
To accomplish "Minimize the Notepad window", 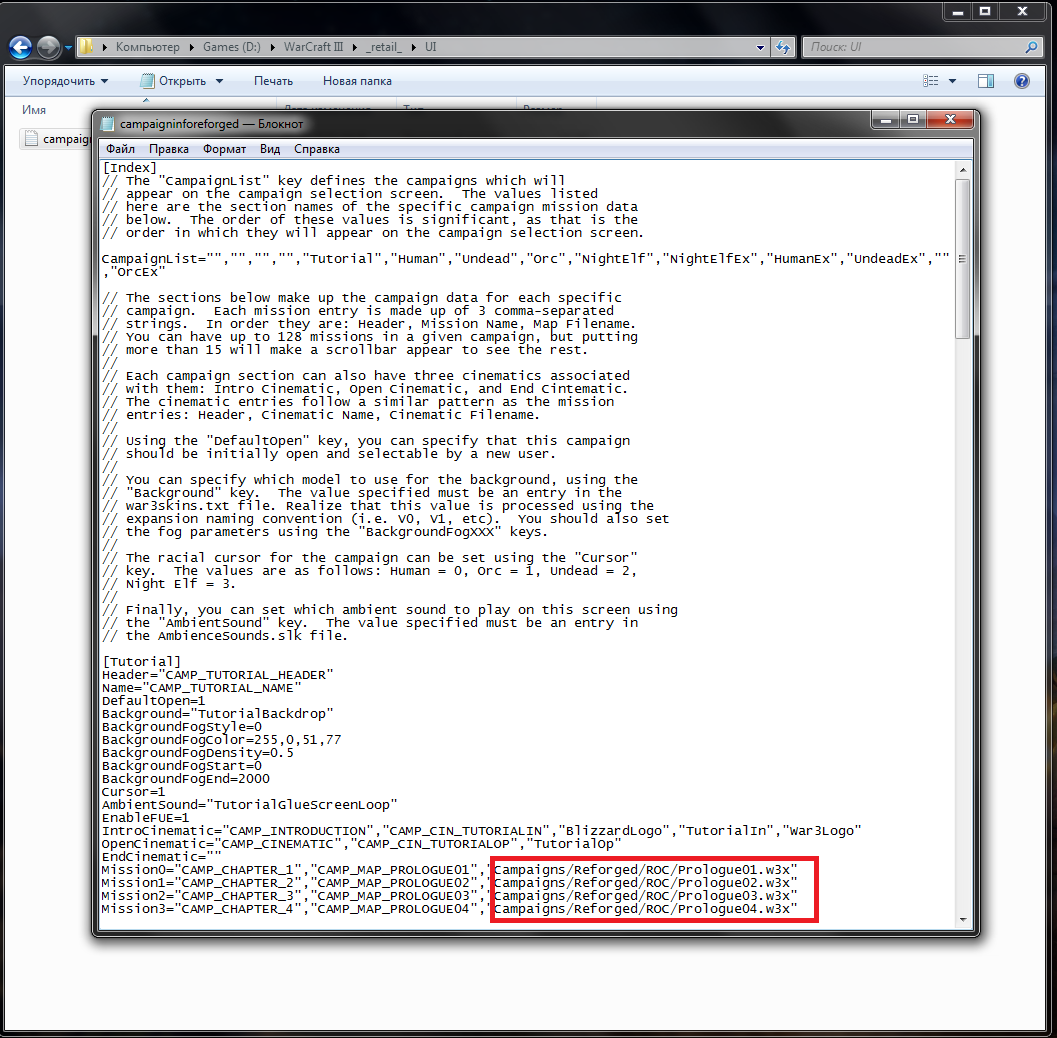I will coord(886,119).
